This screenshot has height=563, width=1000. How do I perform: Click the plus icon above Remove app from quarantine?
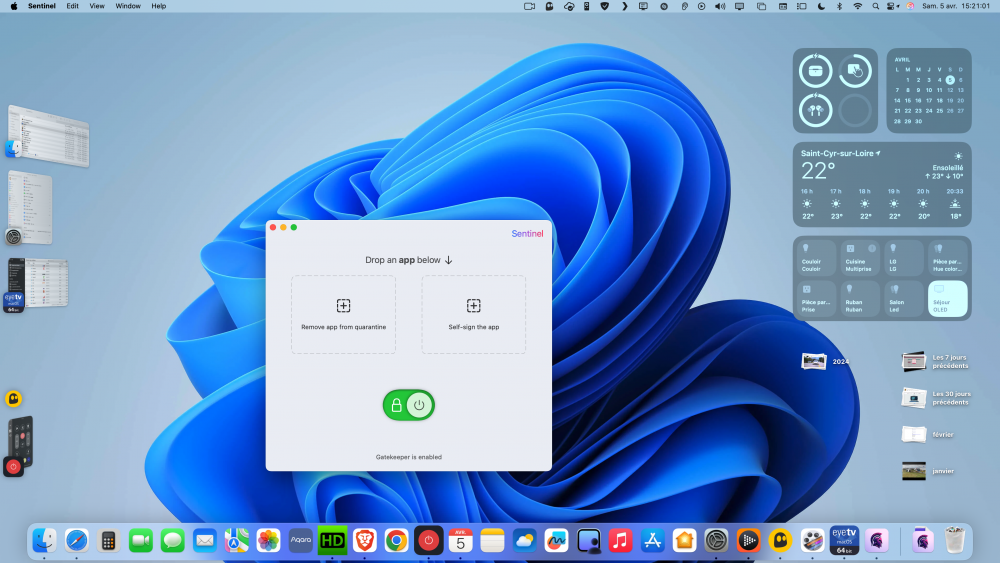tap(344, 305)
